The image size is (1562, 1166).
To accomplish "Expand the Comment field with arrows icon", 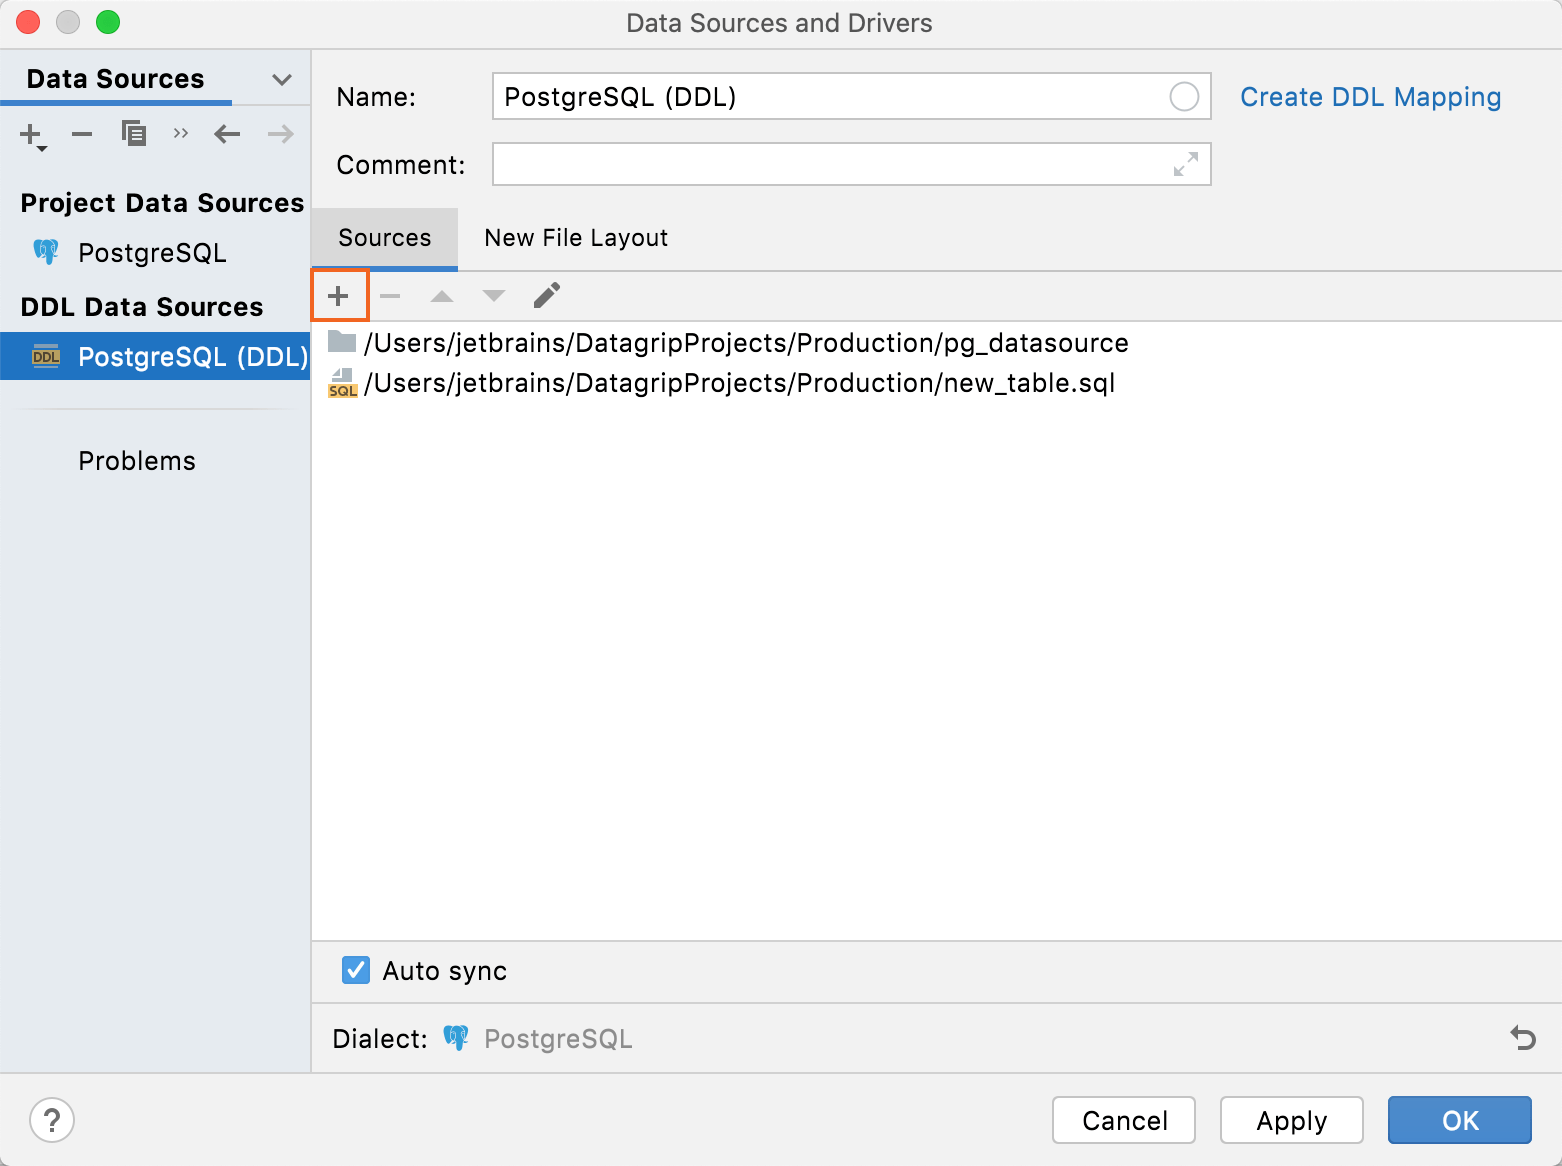I will click(x=1185, y=164).
